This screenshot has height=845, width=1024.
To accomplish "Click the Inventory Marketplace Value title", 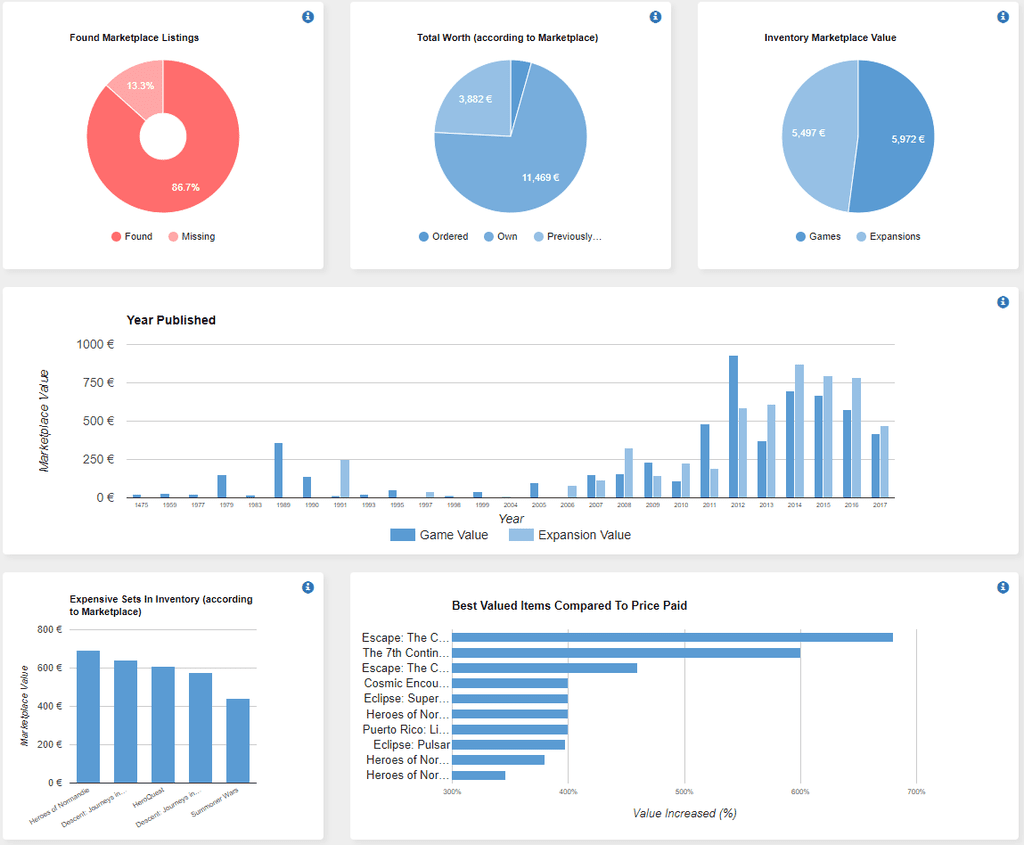I will tap(830, 38).
